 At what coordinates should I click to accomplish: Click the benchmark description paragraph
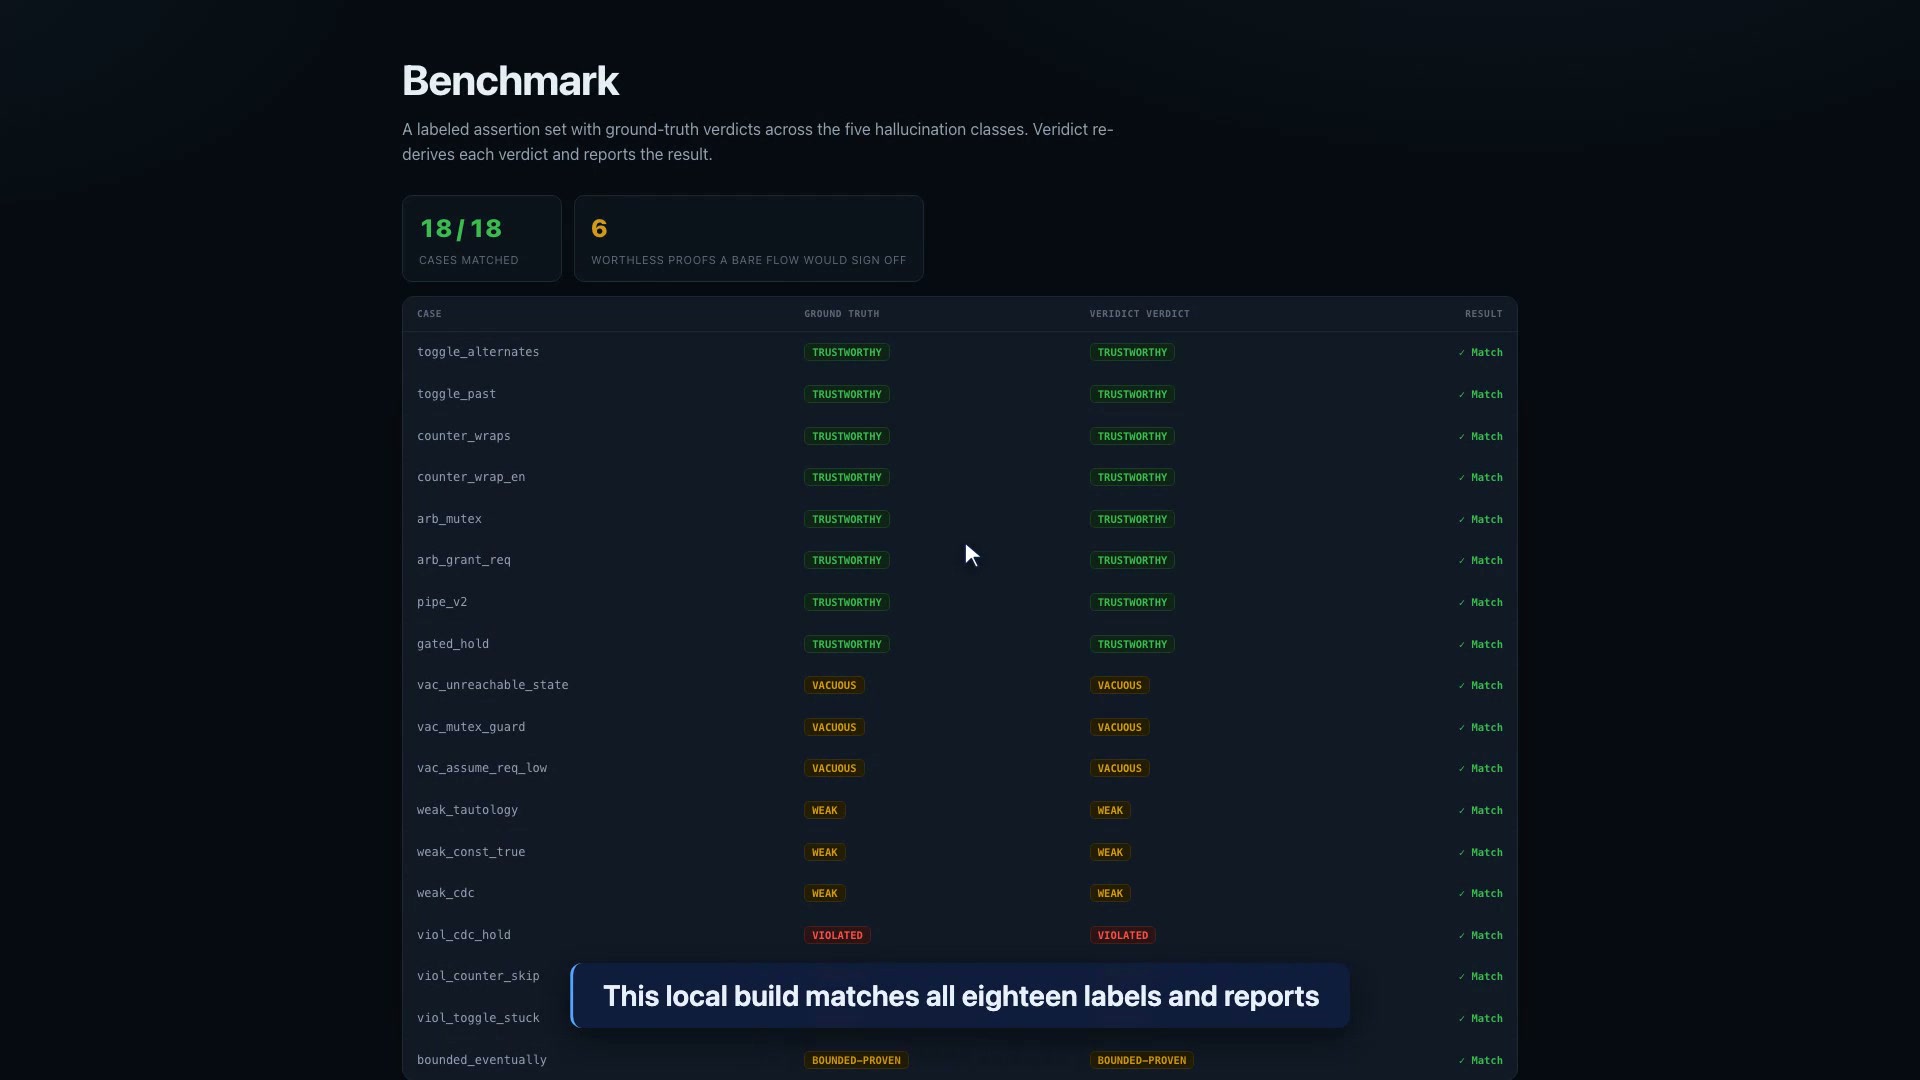(758, 142)
